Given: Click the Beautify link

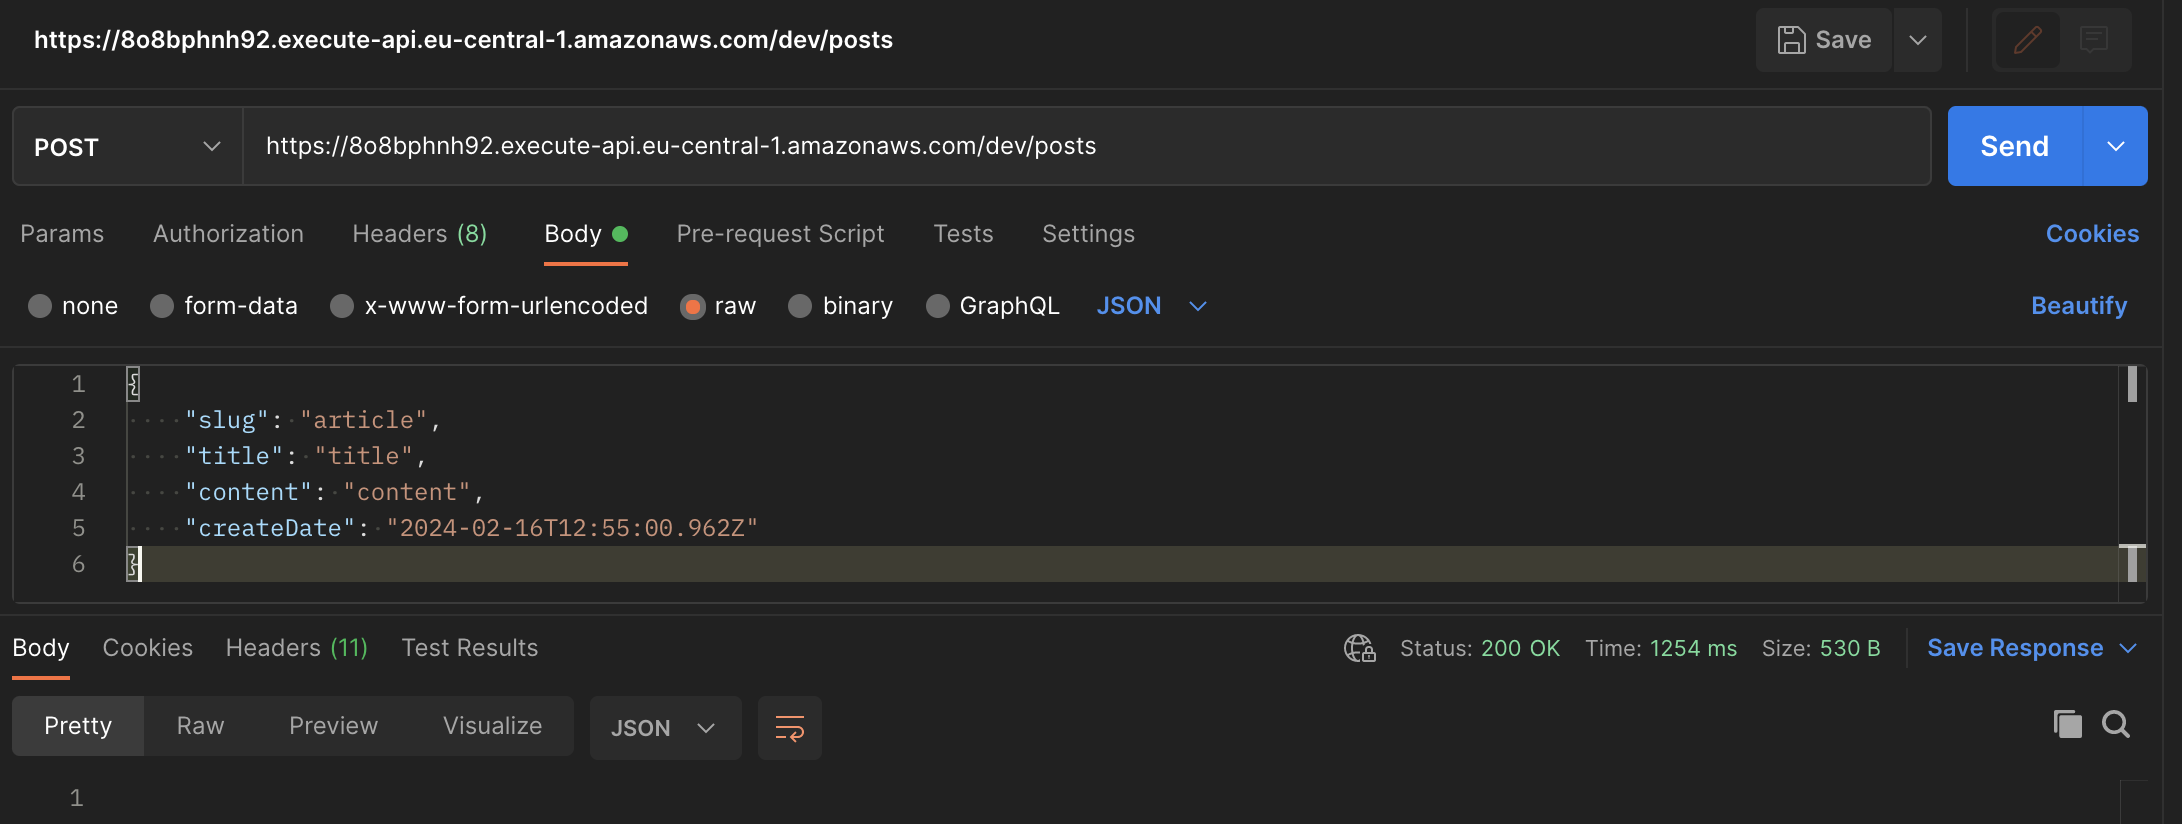Looking at the screenshot, I should (2079, 306).
